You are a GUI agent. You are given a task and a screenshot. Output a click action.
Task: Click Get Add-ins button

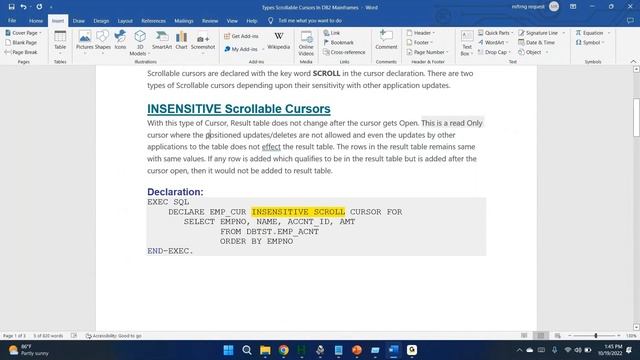click(x=241, y=36)
